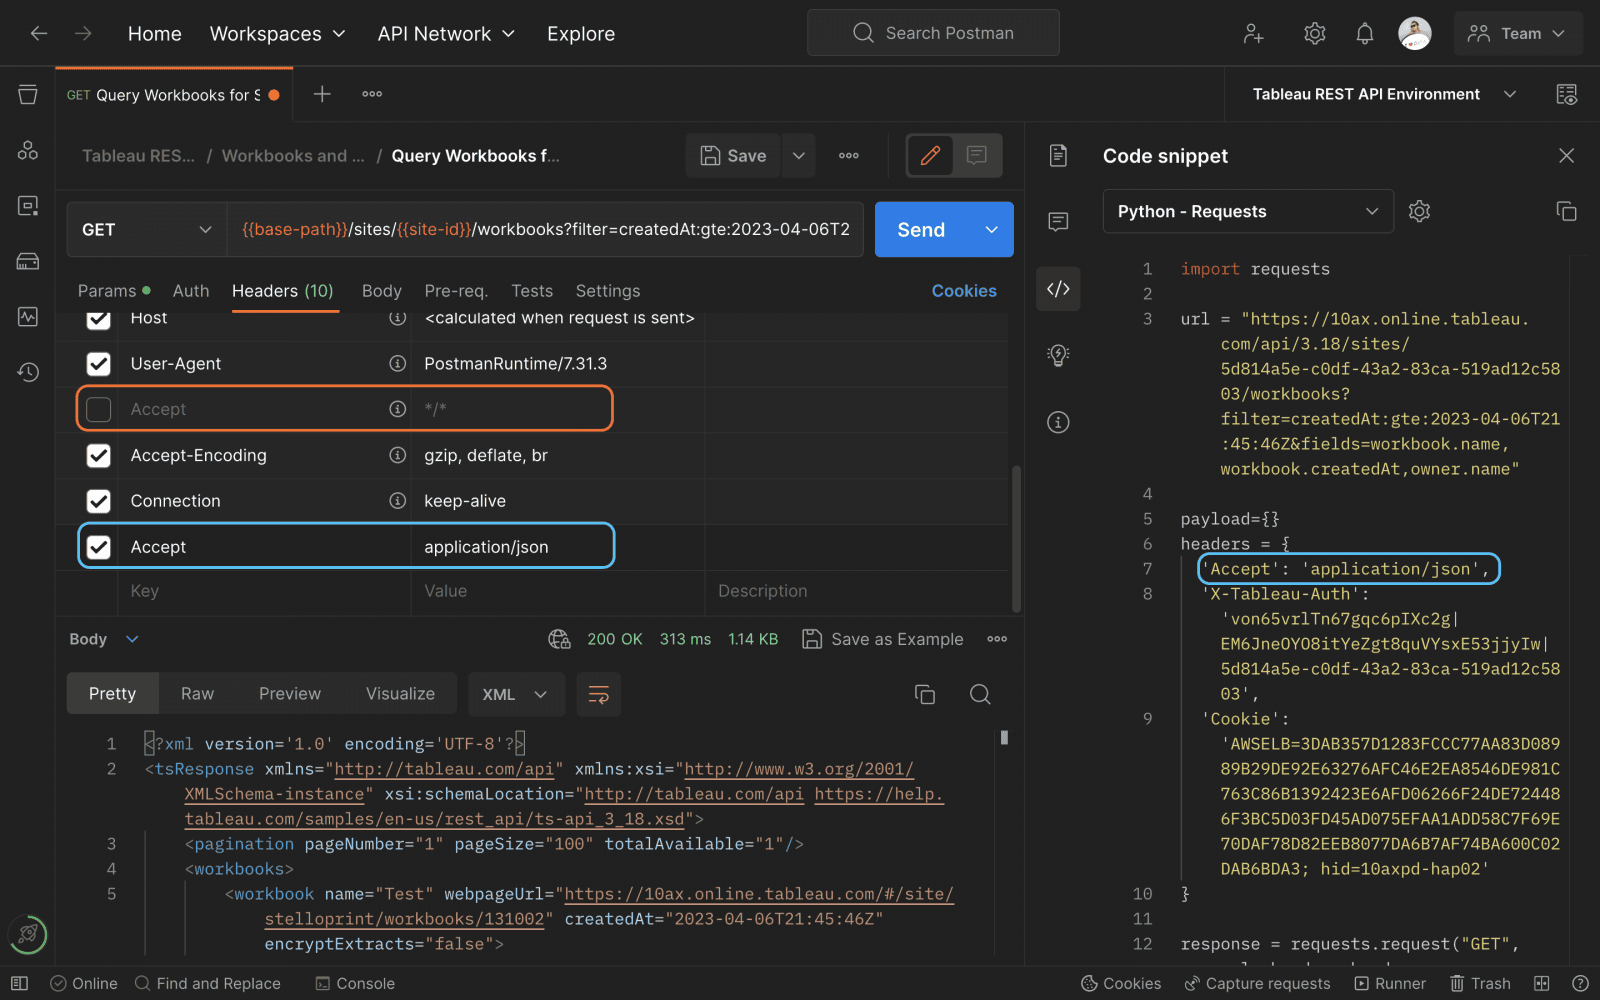Uncheck the User-Agent header
Screen dimensions: 1600x1000
98,364
